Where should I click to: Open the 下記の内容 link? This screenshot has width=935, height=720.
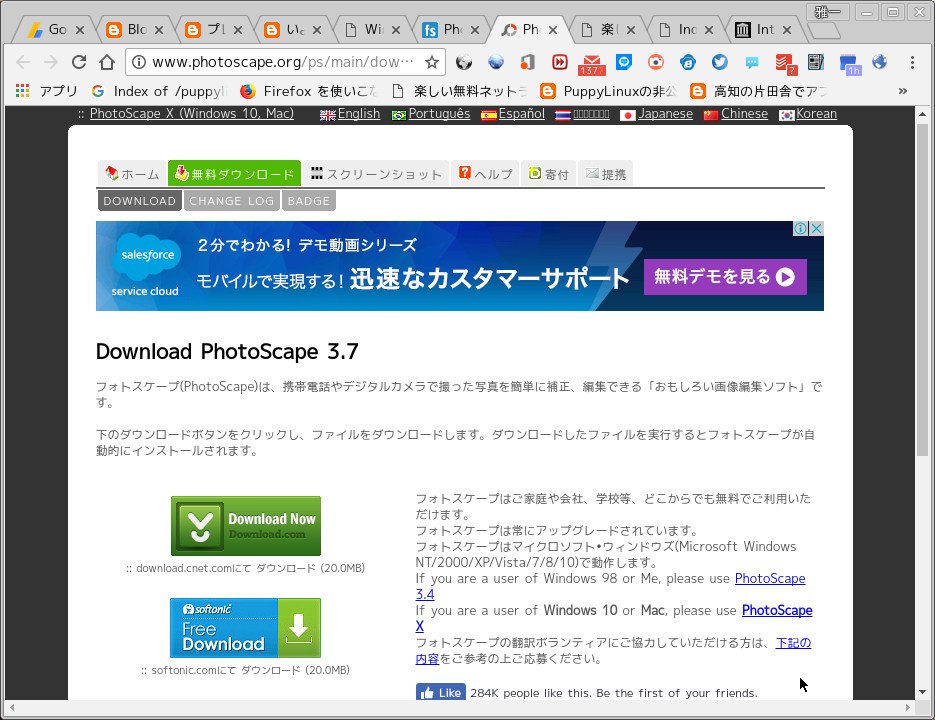tap(793, 643)
